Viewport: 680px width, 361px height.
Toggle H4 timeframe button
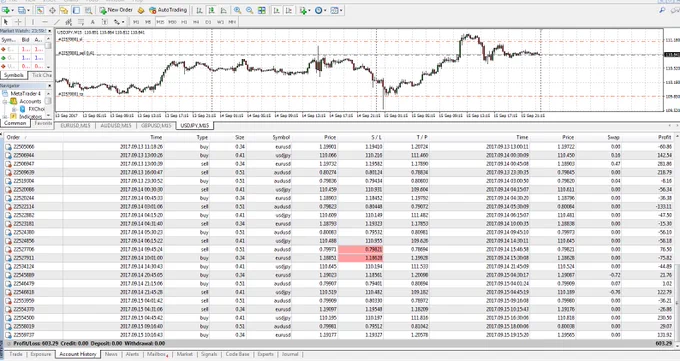(x=196, y=22)
